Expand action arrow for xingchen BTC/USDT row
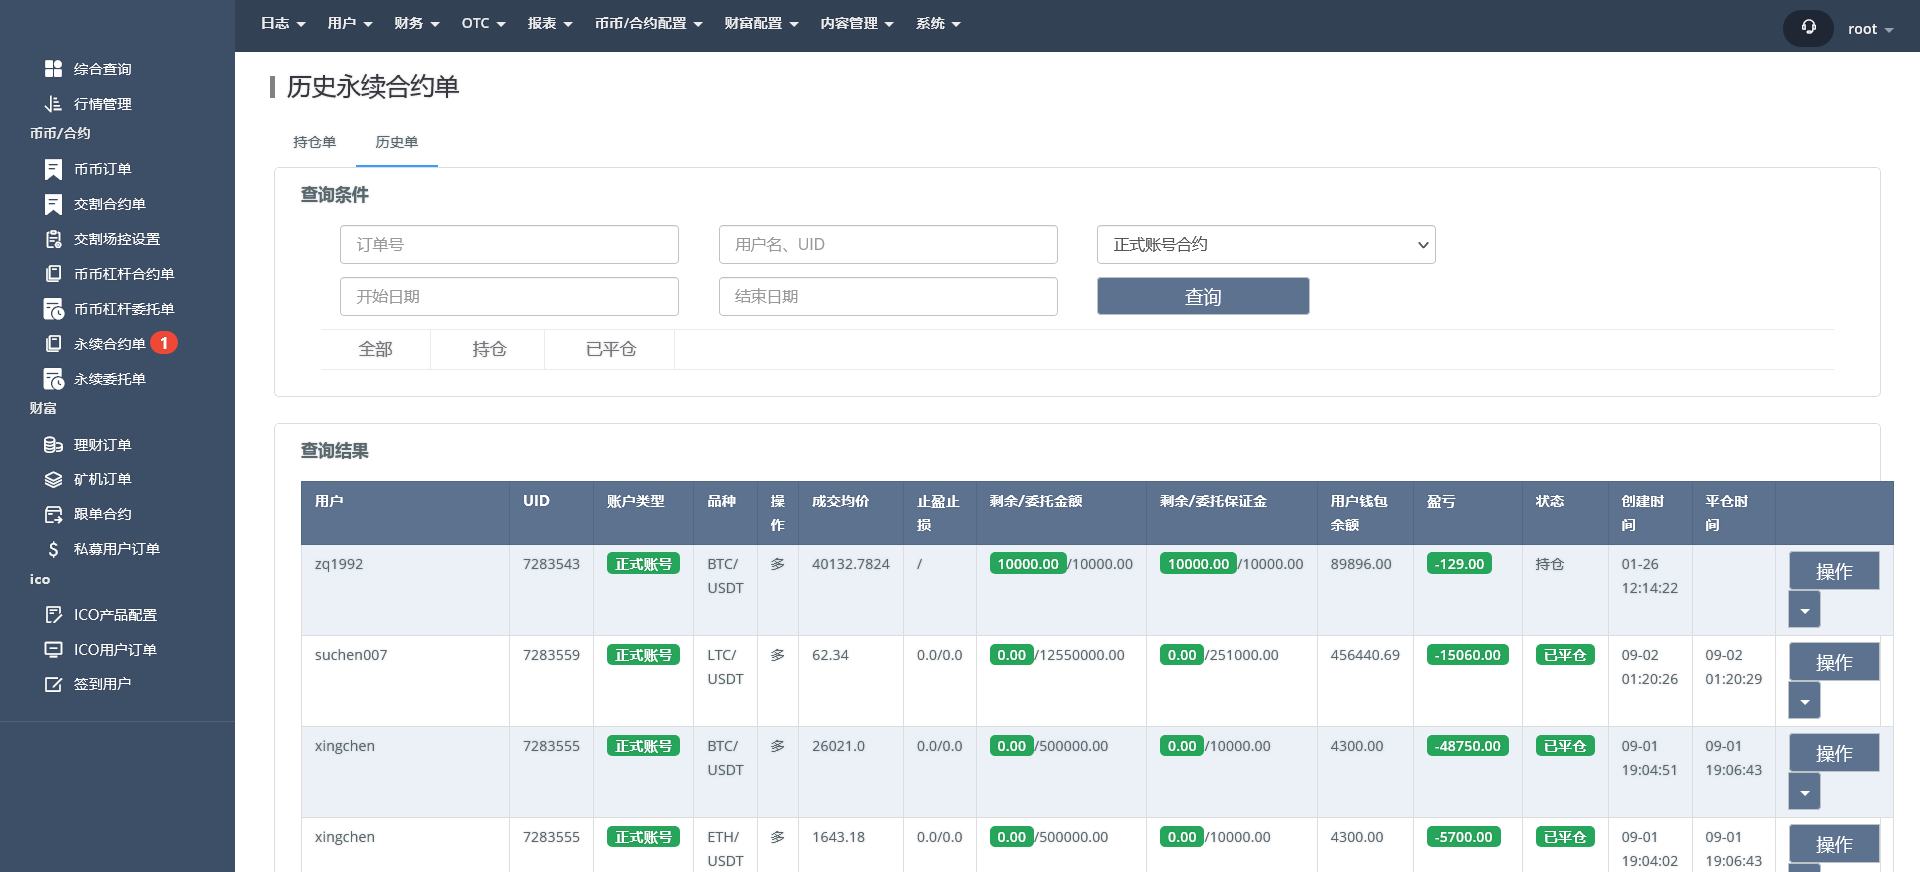Viewport: 1920px width, 872px height. coord(1804,792)
